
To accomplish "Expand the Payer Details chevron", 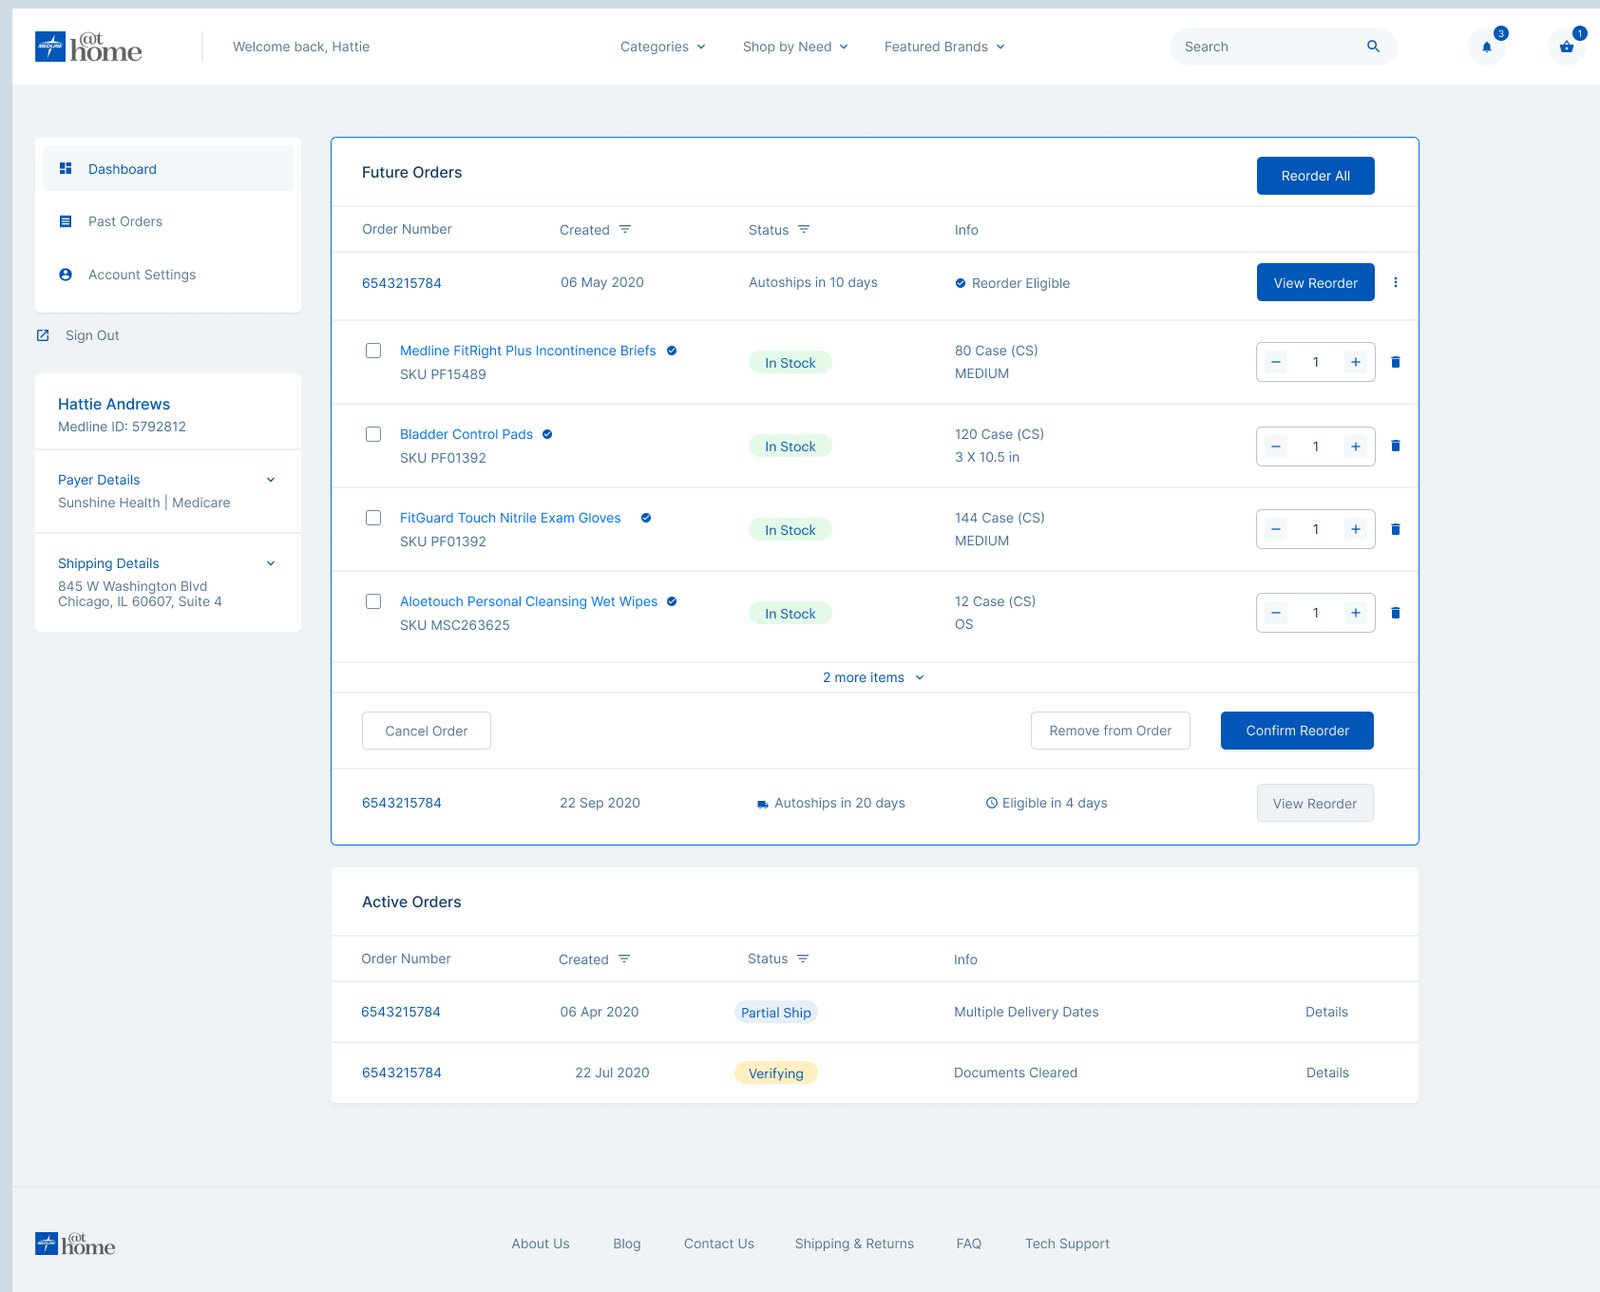I will click(270, 480).
